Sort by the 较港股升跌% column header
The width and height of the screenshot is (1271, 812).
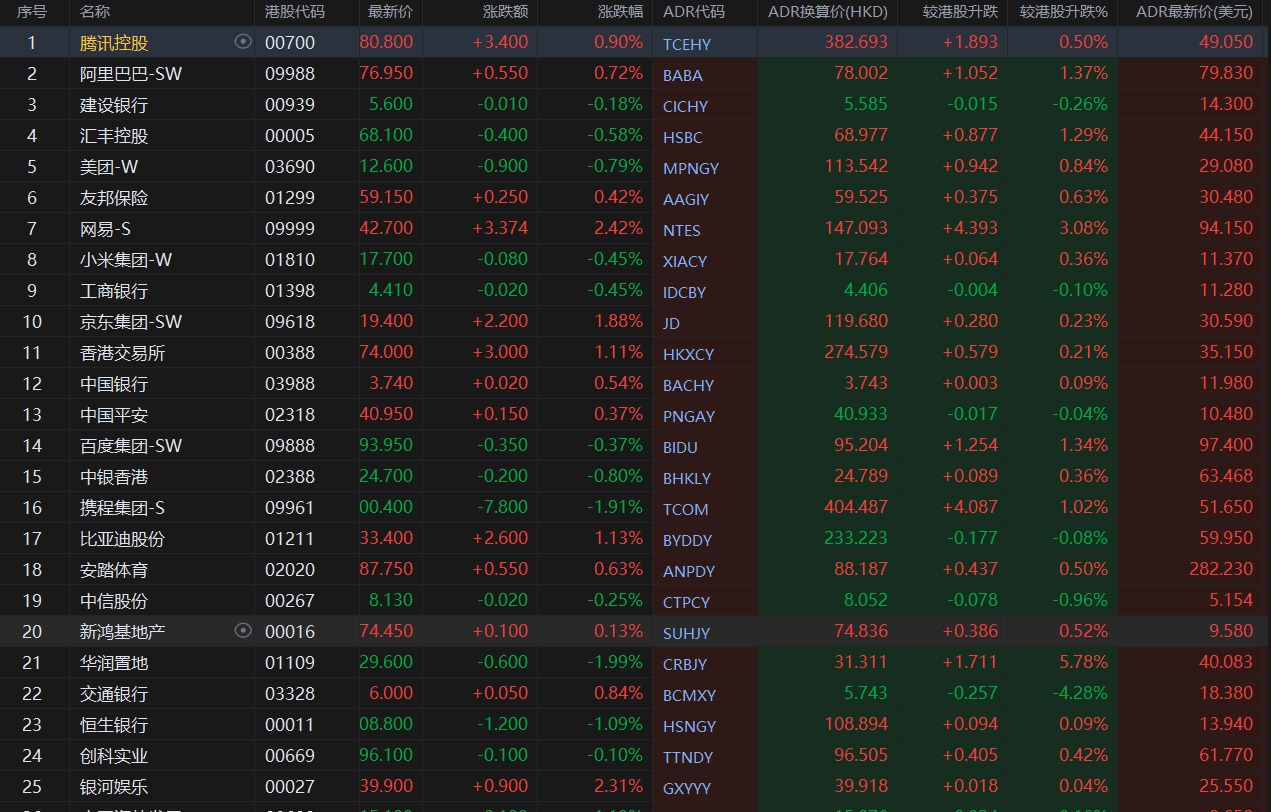(1064, 12)
